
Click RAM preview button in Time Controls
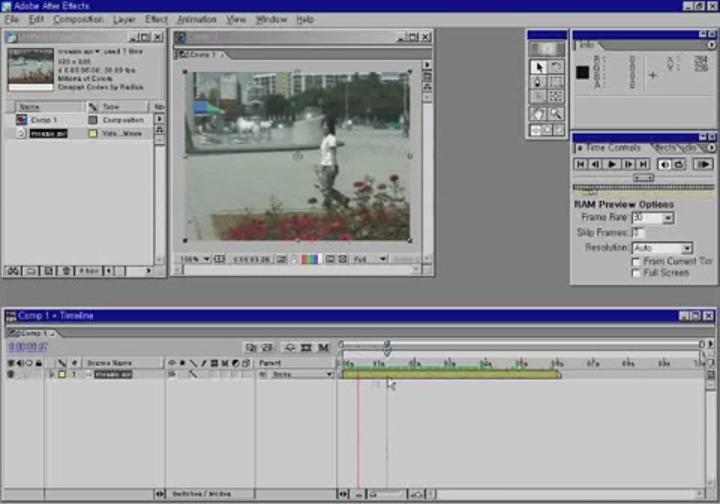click(x=703, y=164)
